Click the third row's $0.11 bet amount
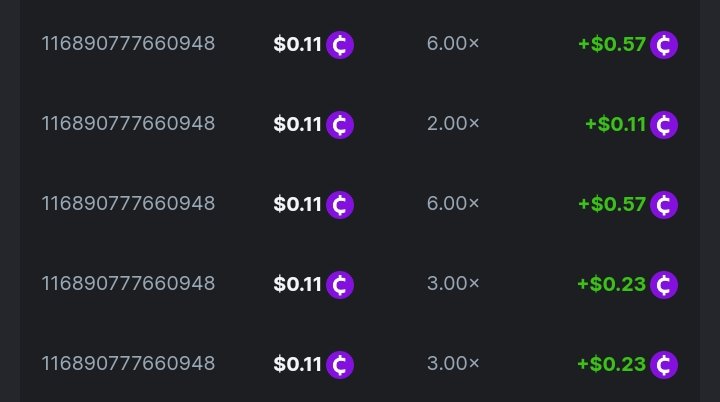 point(297,205)
